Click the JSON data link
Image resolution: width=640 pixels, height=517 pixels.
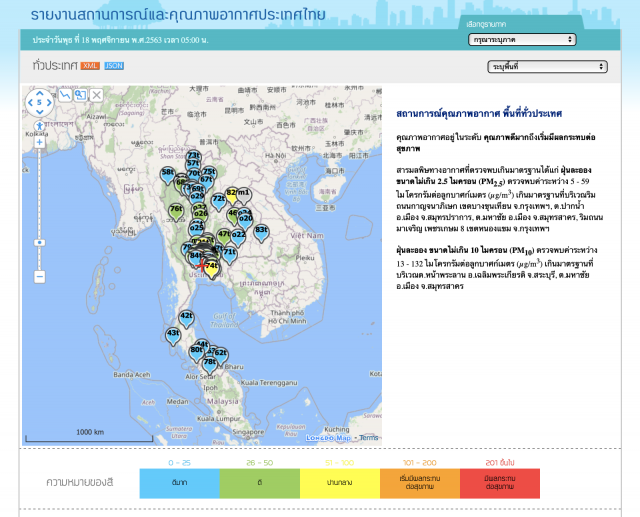pos(114,66)
